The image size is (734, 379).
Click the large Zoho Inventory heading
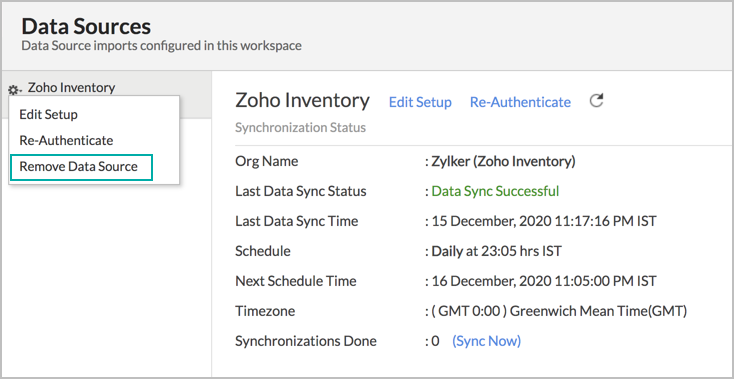302,100
